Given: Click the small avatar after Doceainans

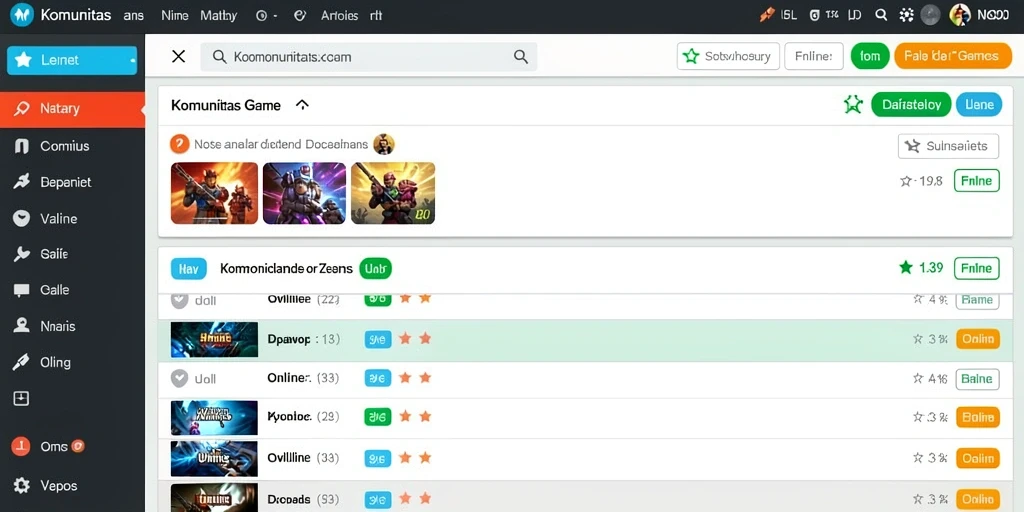Looking at the screenshot, I should [384, 144].
